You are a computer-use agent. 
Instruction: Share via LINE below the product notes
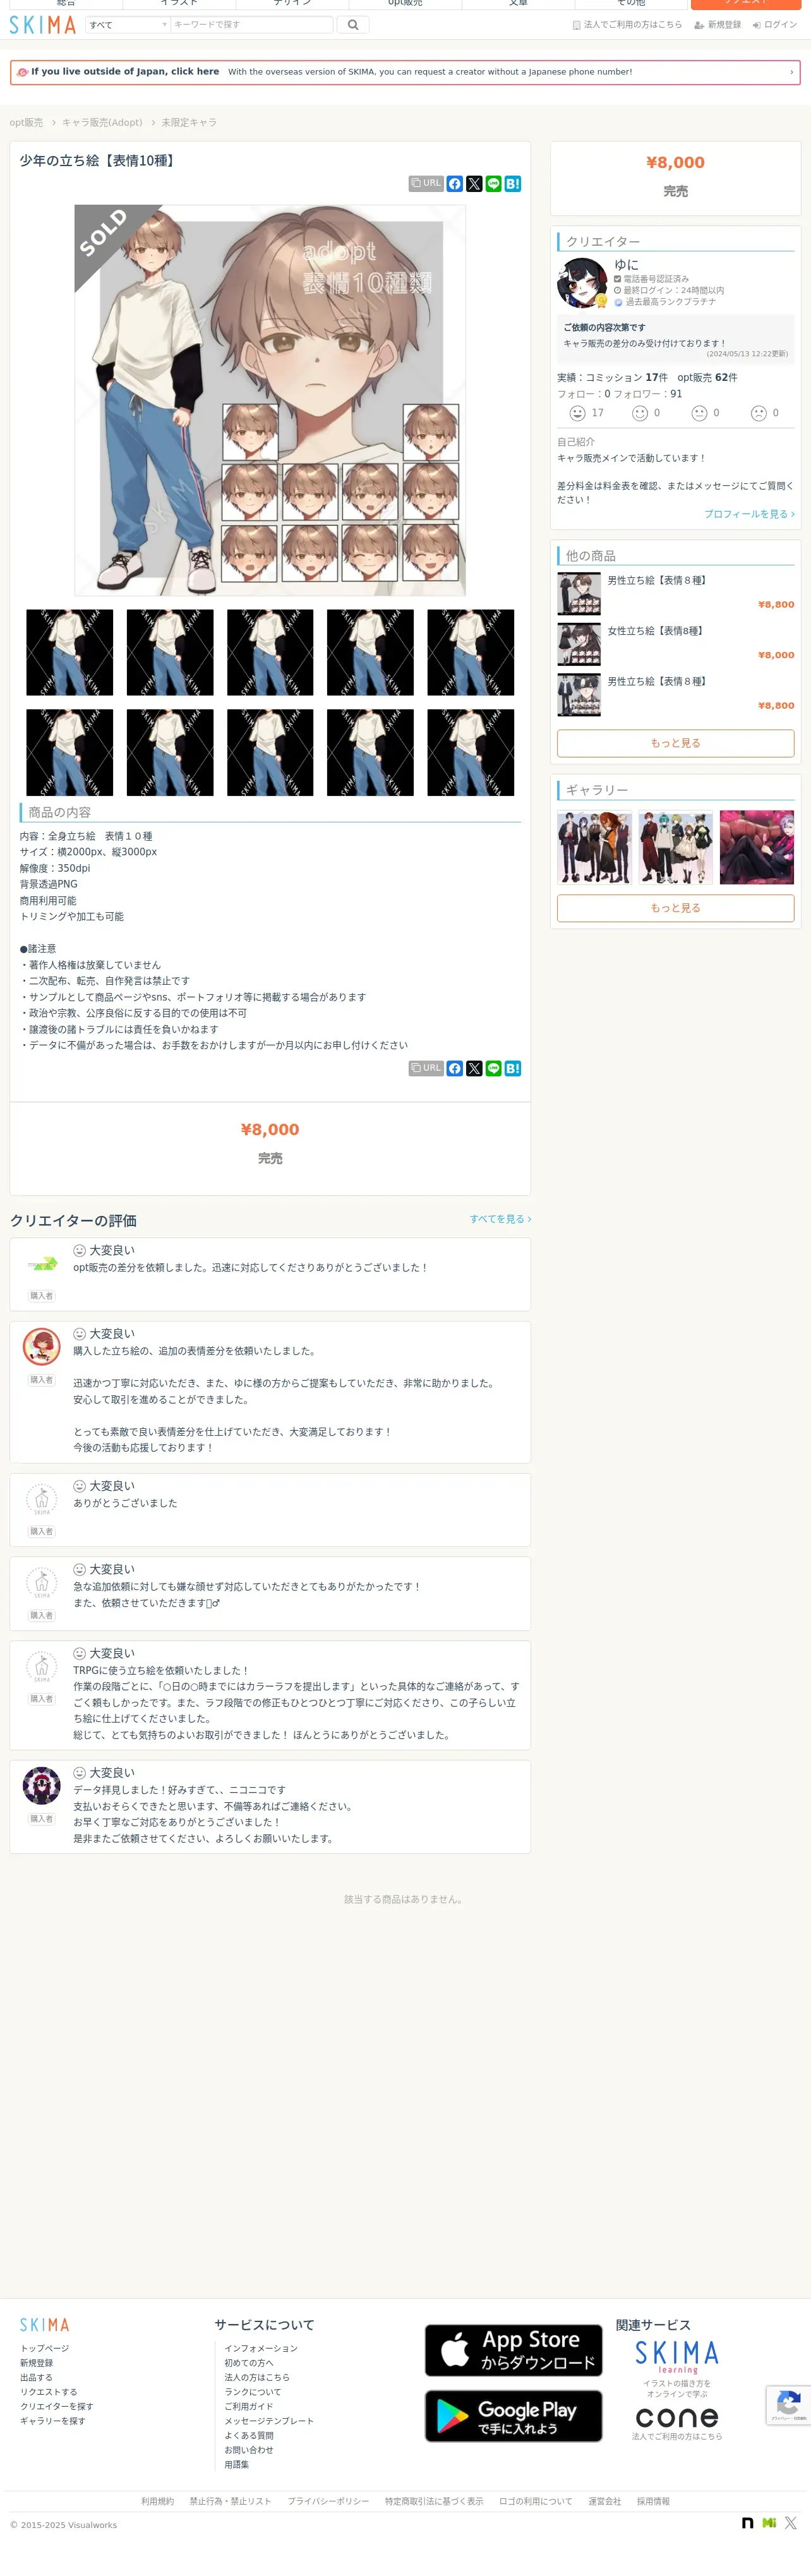tap(493, 1068)
